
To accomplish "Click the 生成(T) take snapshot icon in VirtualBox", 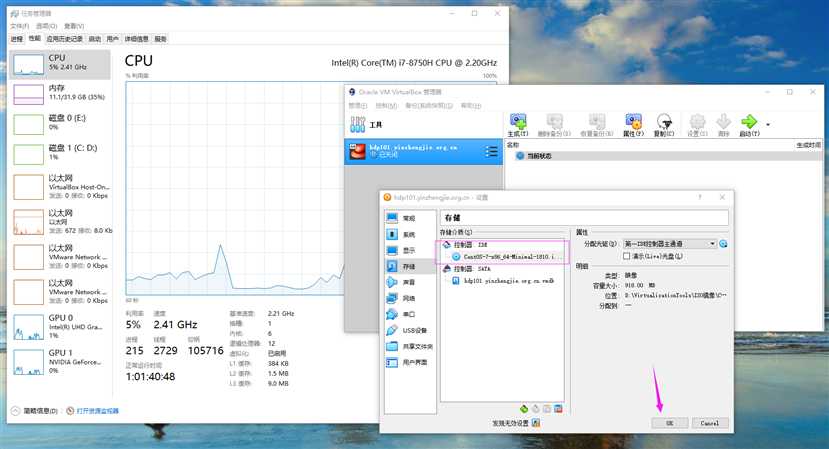I will (518, 125).
